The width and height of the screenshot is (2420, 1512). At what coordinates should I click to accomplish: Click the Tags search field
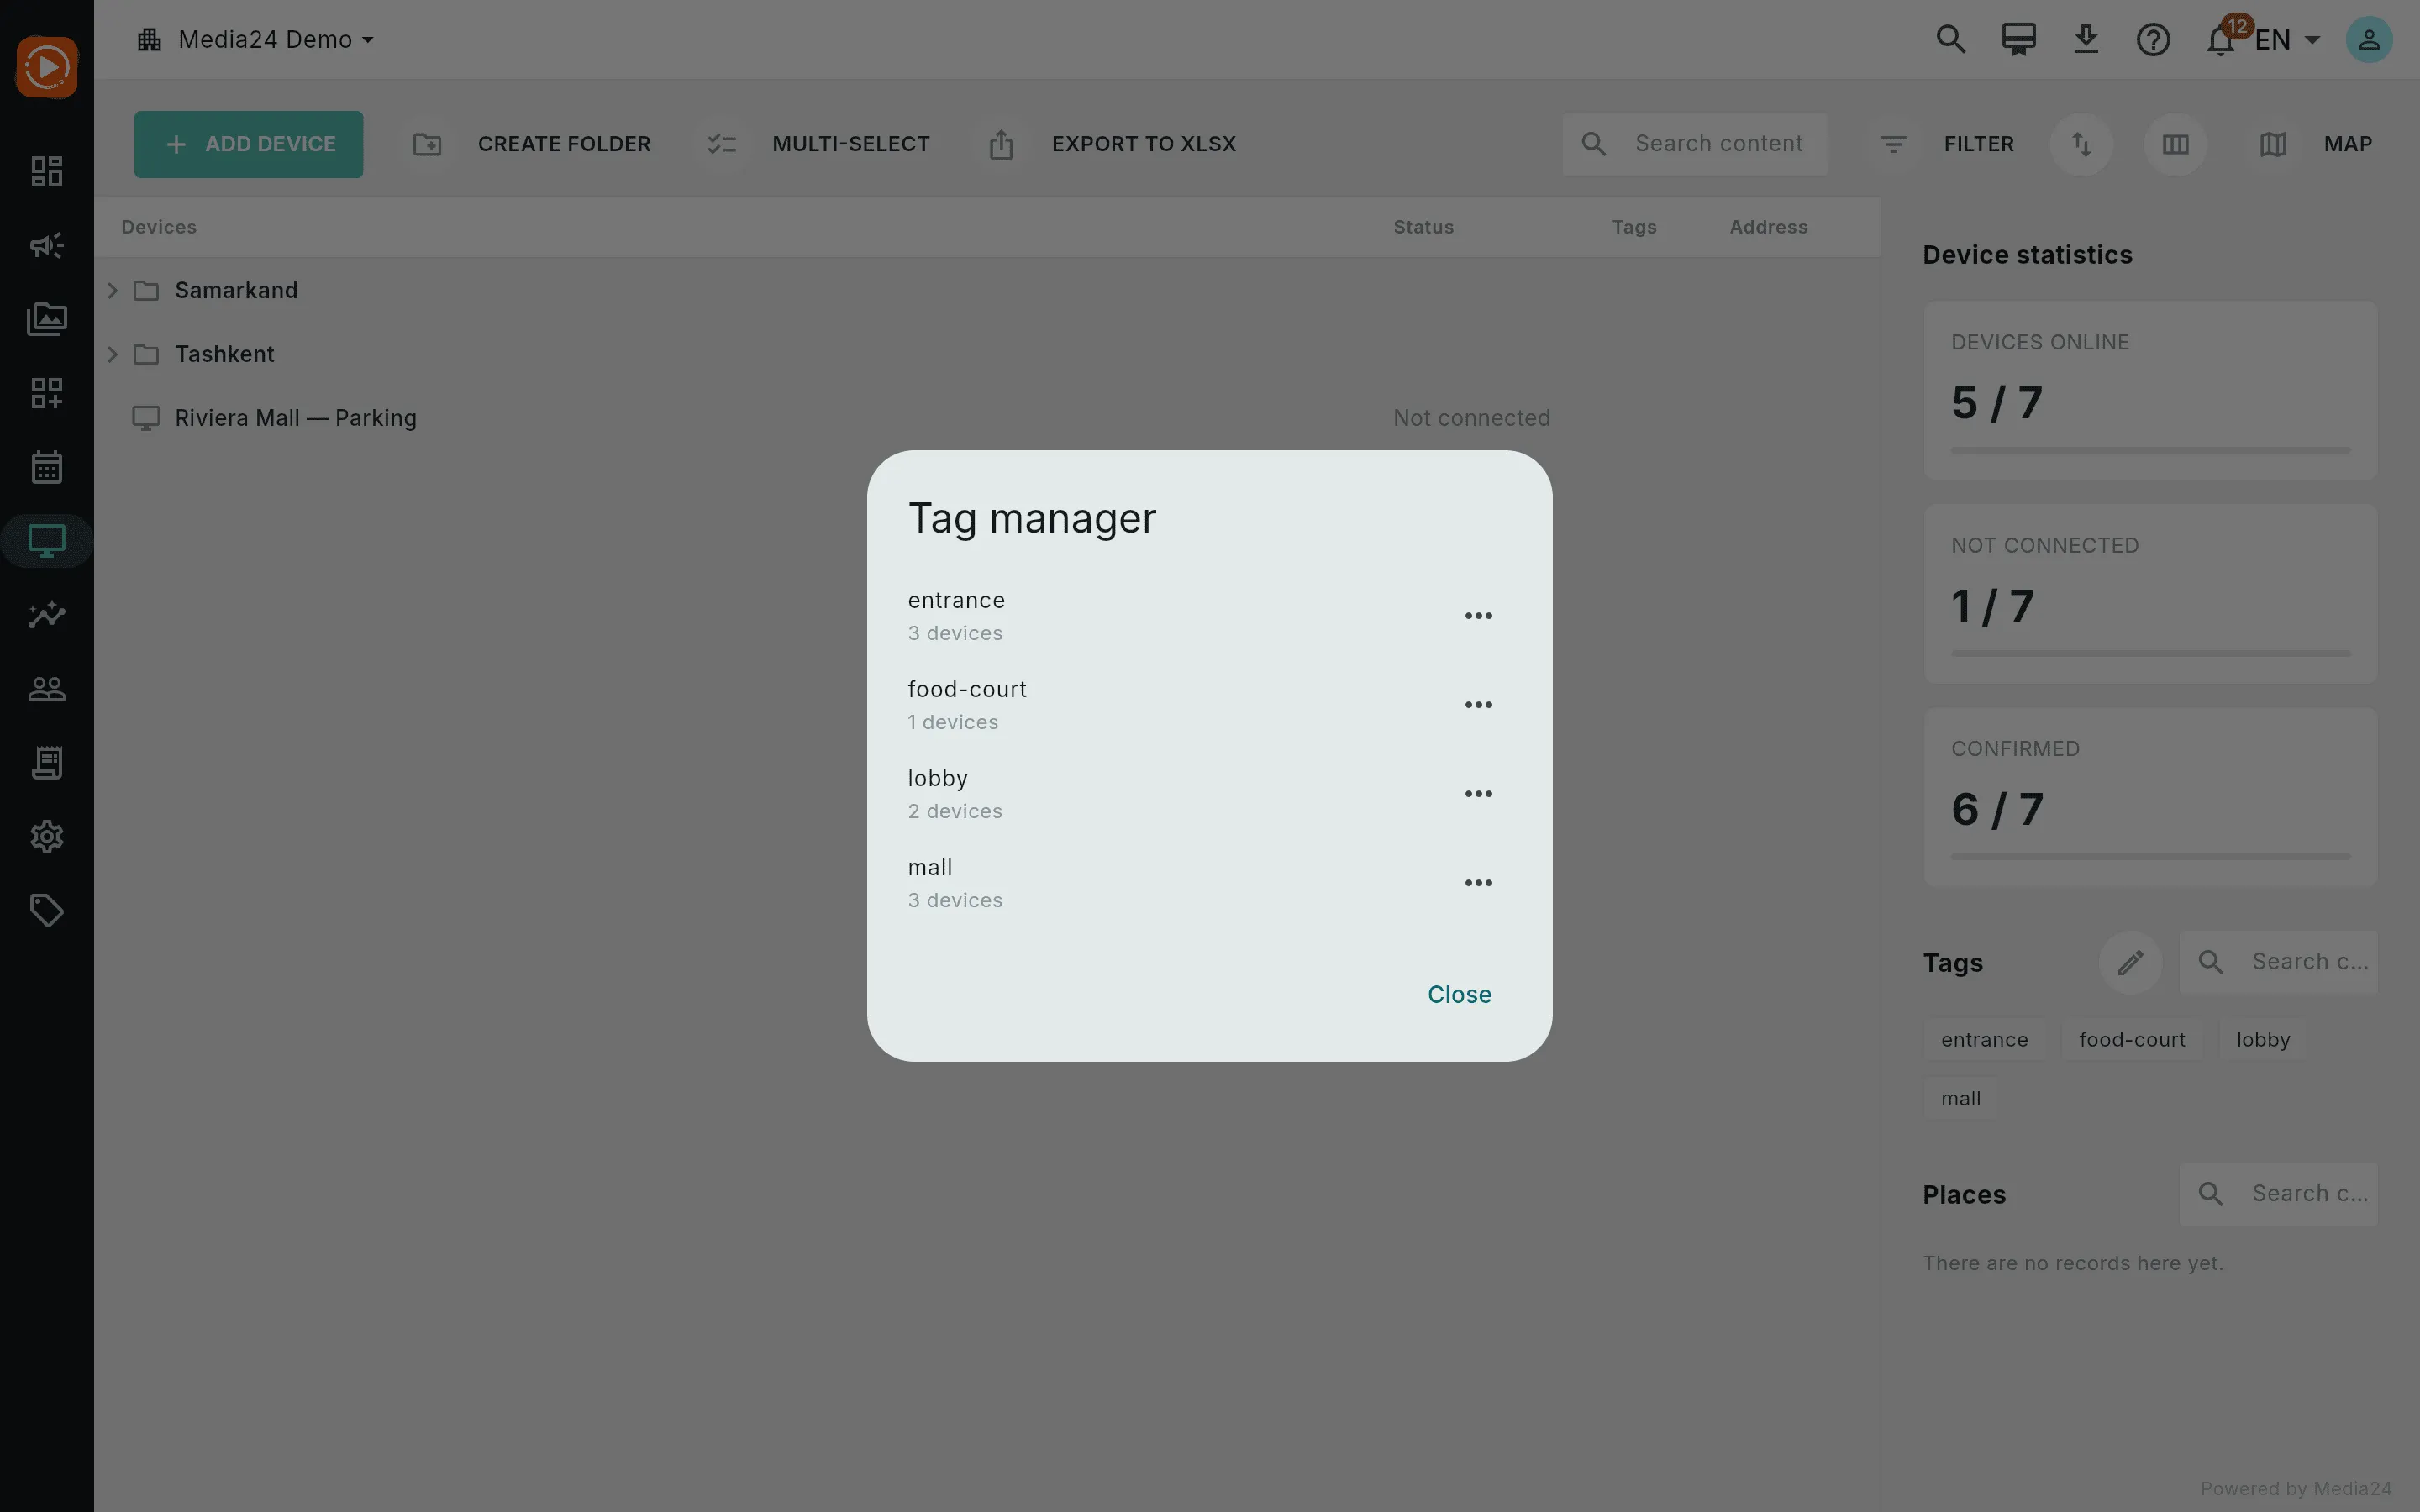click(2278, 962)
